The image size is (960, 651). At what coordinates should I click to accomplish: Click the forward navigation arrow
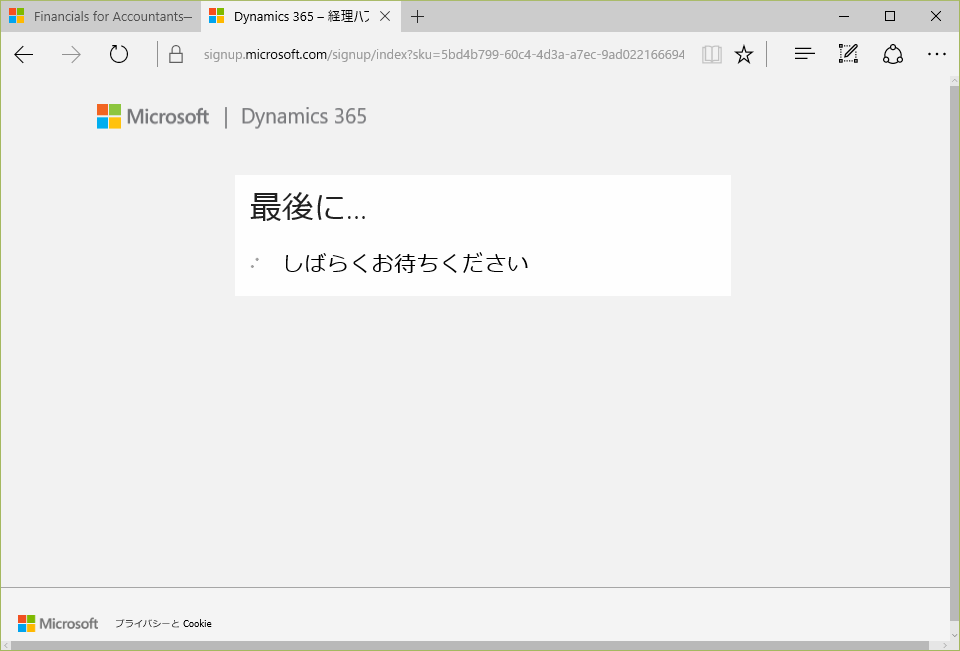71,55
